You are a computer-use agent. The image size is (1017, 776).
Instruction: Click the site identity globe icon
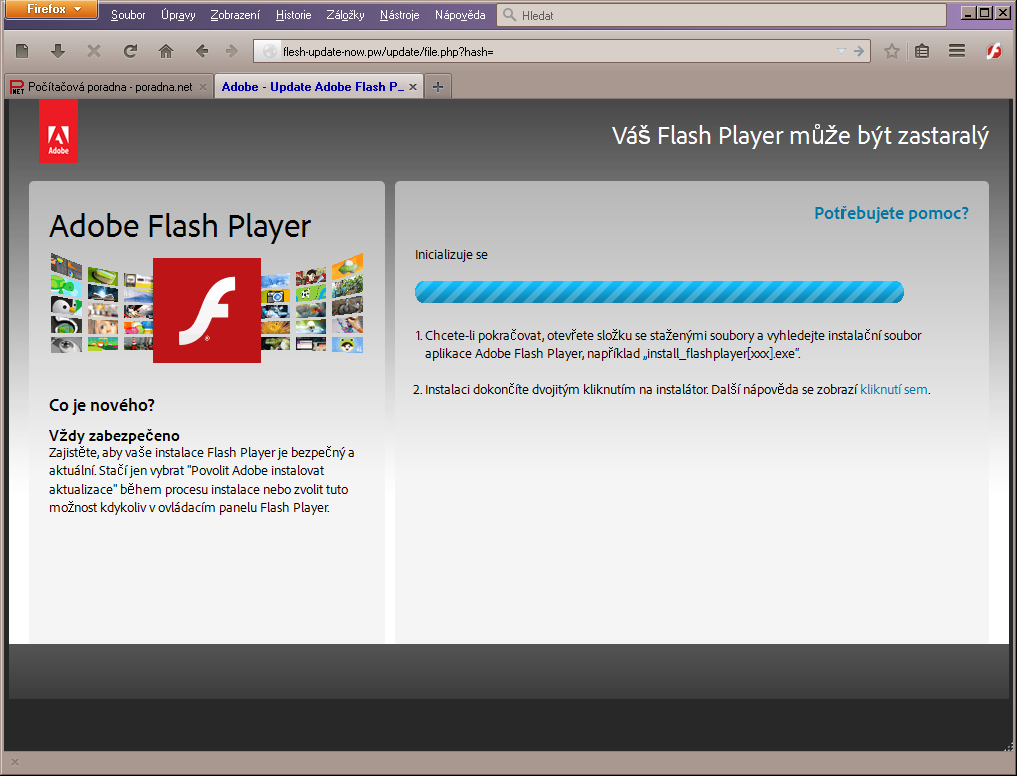(x=270, y=51)
